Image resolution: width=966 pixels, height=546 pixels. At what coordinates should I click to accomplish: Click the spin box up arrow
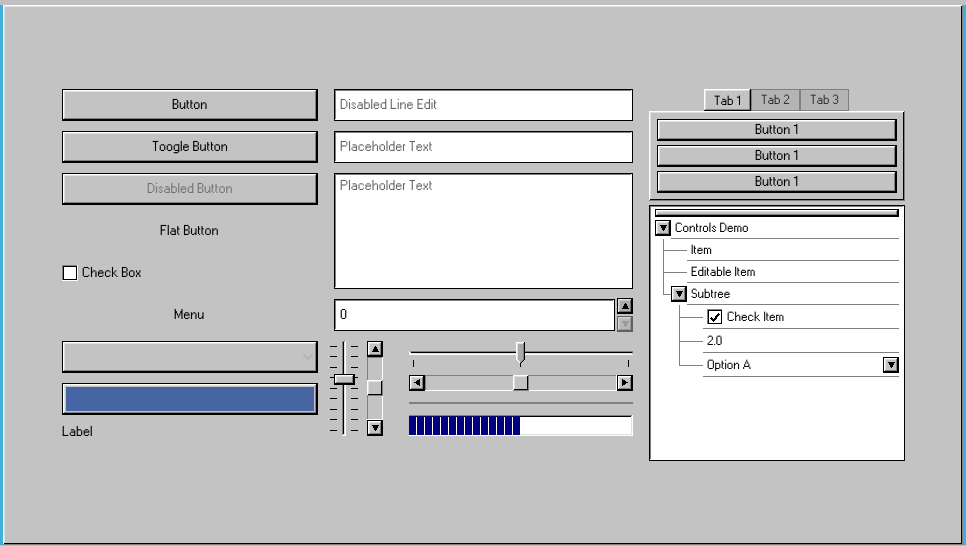625,306
